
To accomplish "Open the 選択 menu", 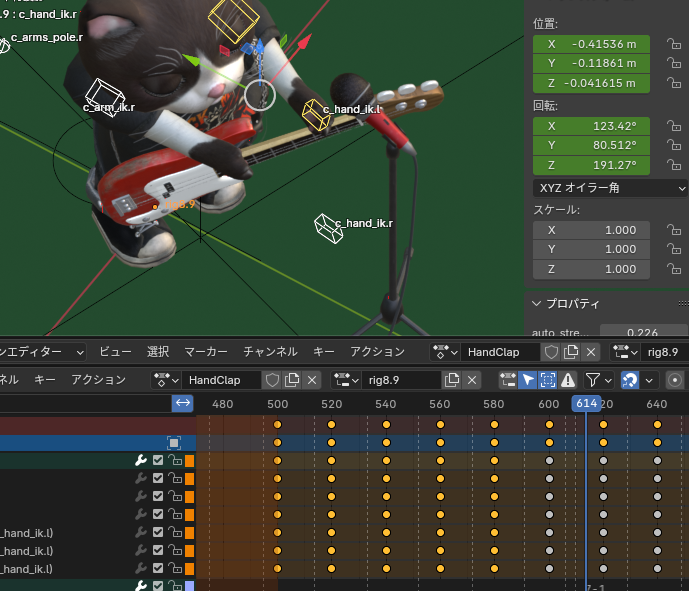I will (x=158, y=352).
